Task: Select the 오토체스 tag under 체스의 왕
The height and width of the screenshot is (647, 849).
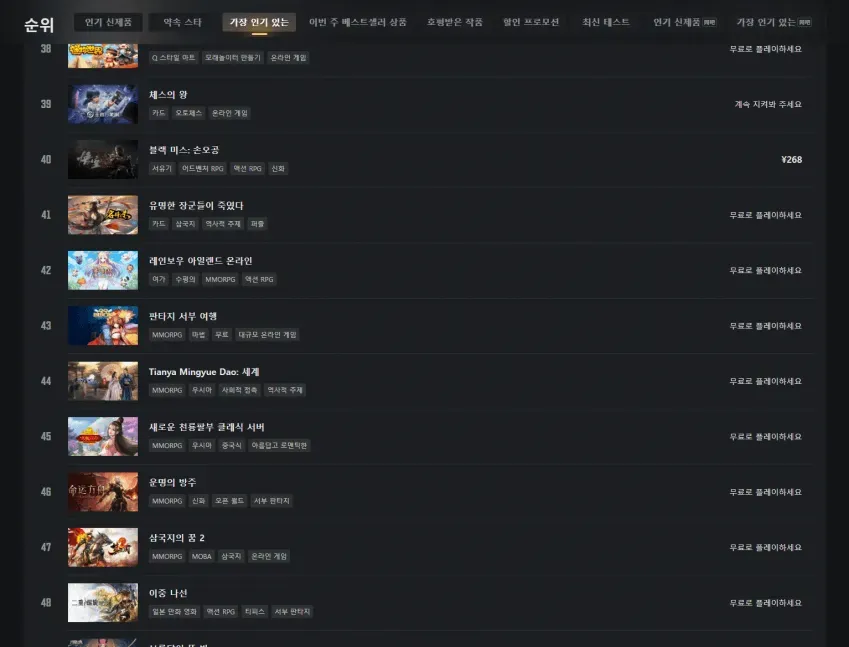Action: (188, 113)
